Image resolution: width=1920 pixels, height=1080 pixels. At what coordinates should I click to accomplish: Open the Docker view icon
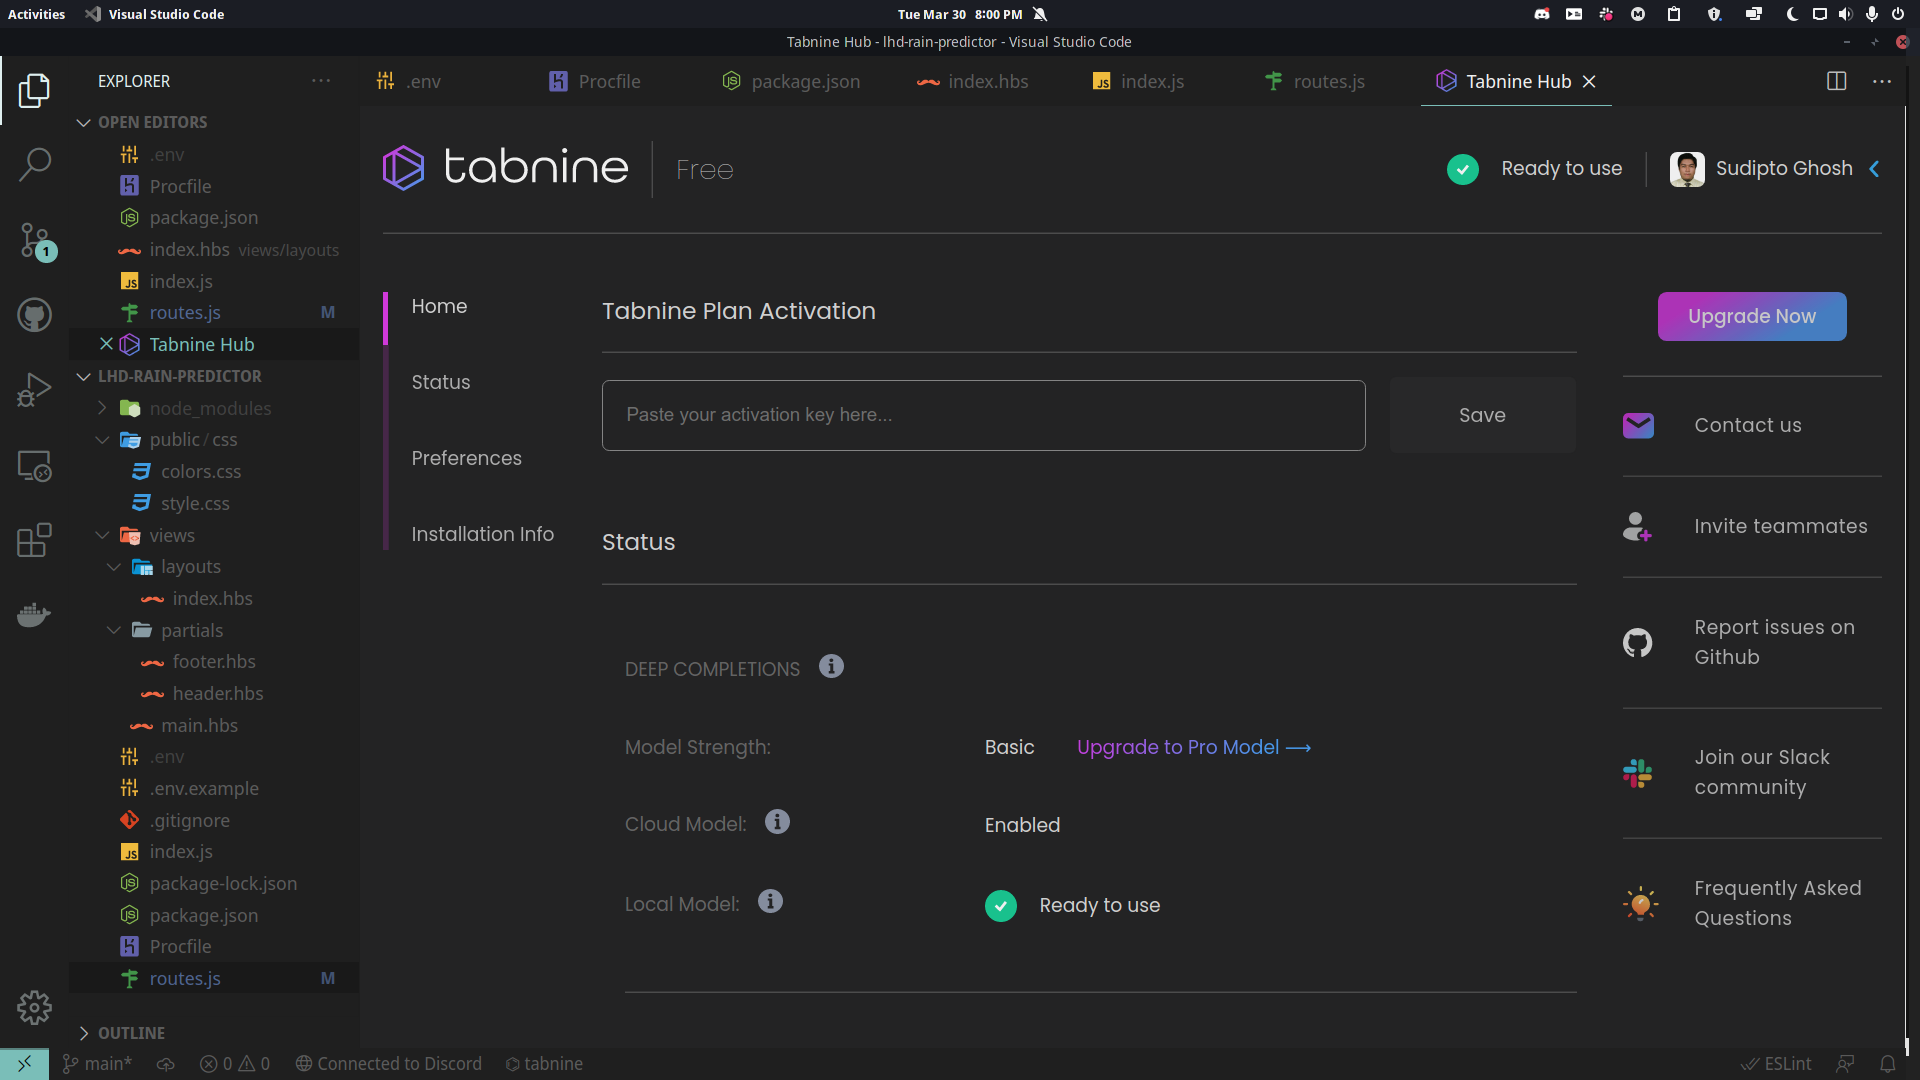[x=34, y=615]
